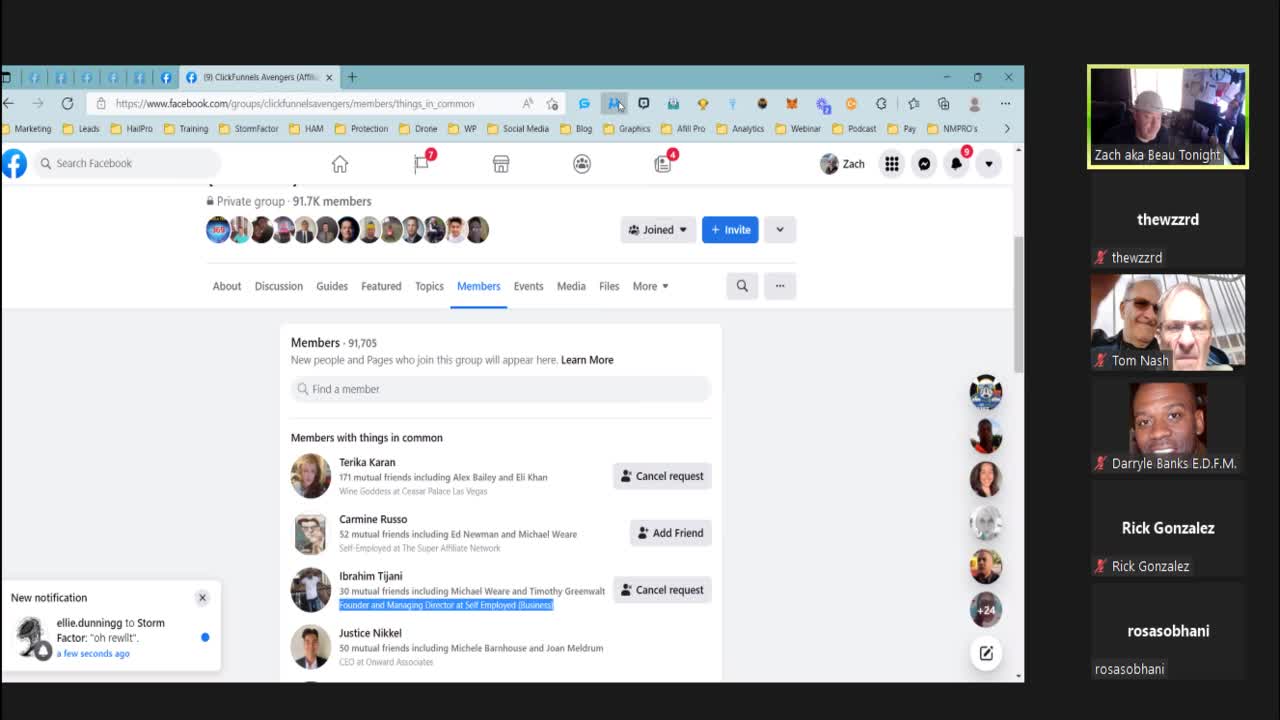The width and height of the screenshot is (1280, 720).
Task: Reload the page in browser
Action: (x=67, y=103)
